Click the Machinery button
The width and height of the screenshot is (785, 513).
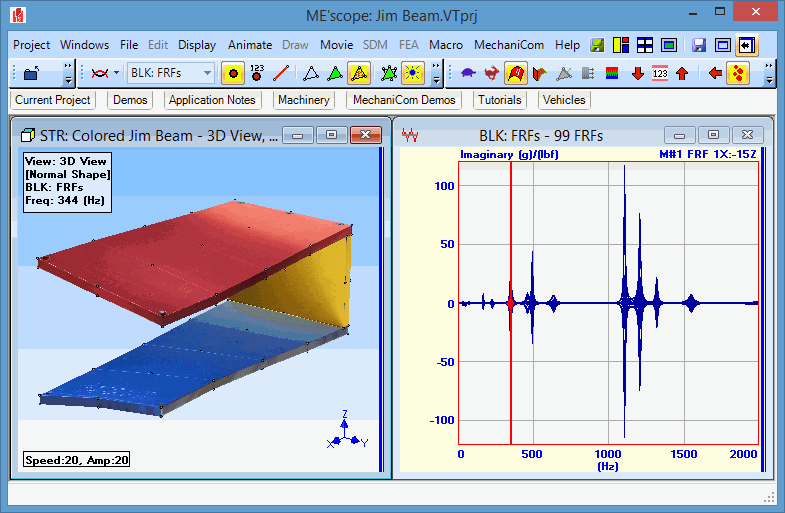click(303, 100)
